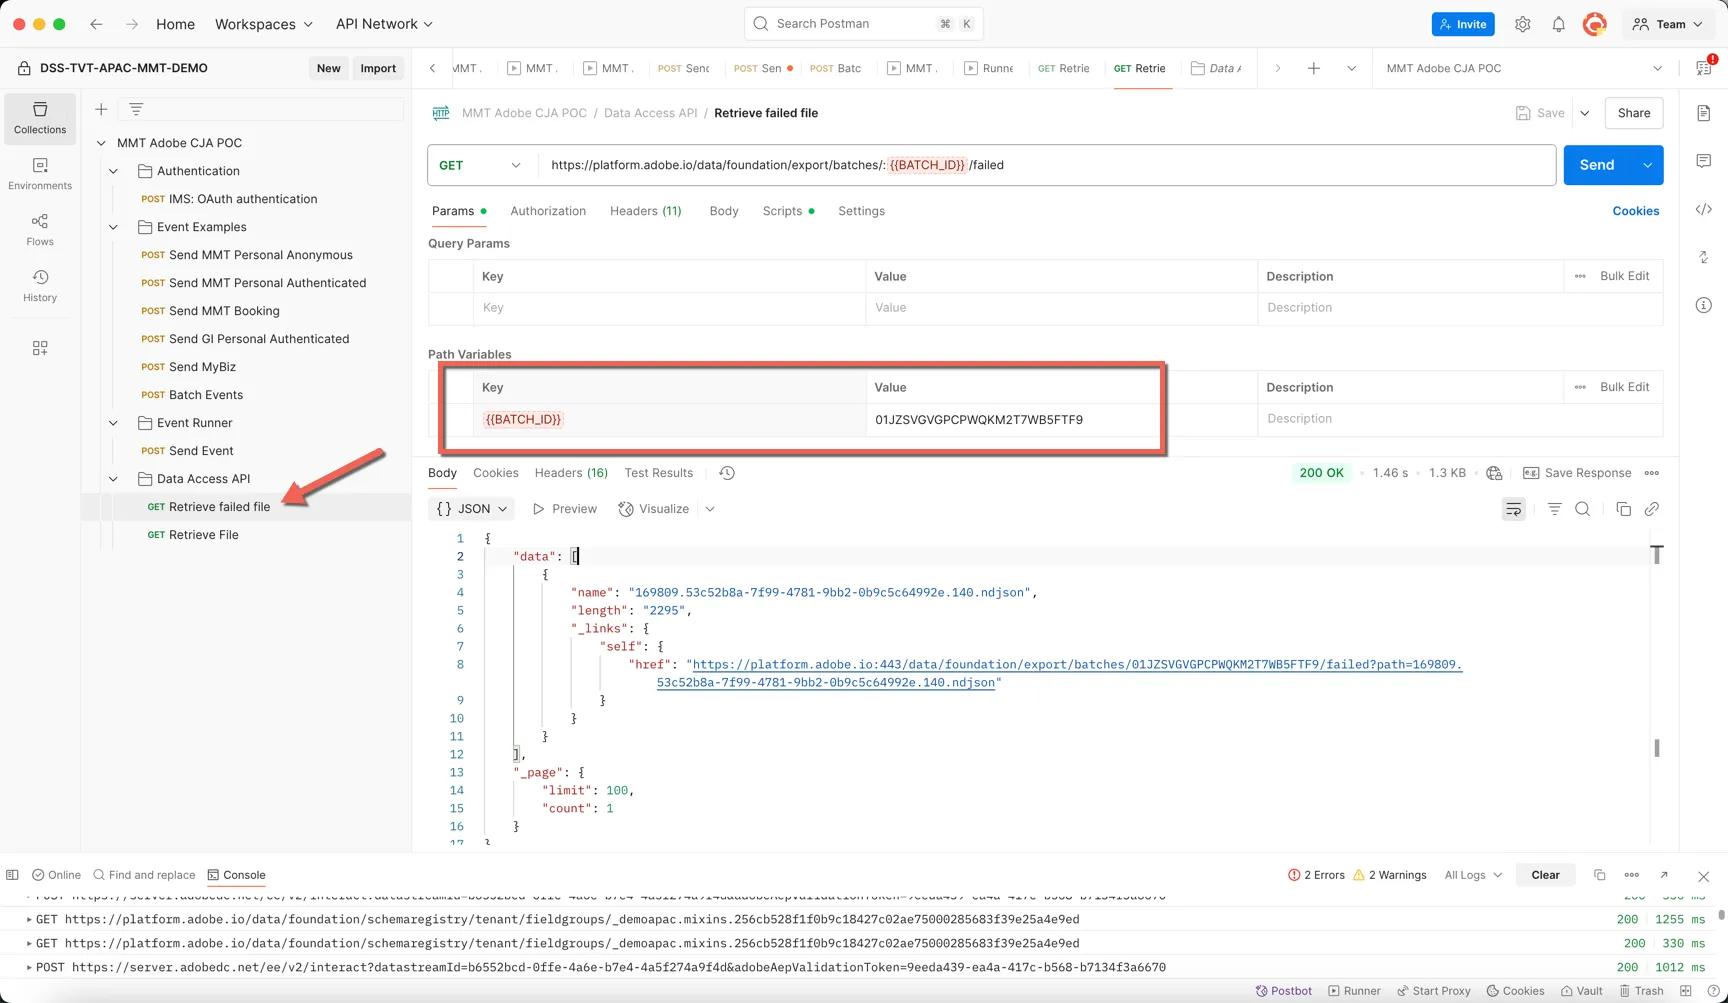Switch to the Authorization tab
Screen dimensions: 1728x1003
click(548, 211)
